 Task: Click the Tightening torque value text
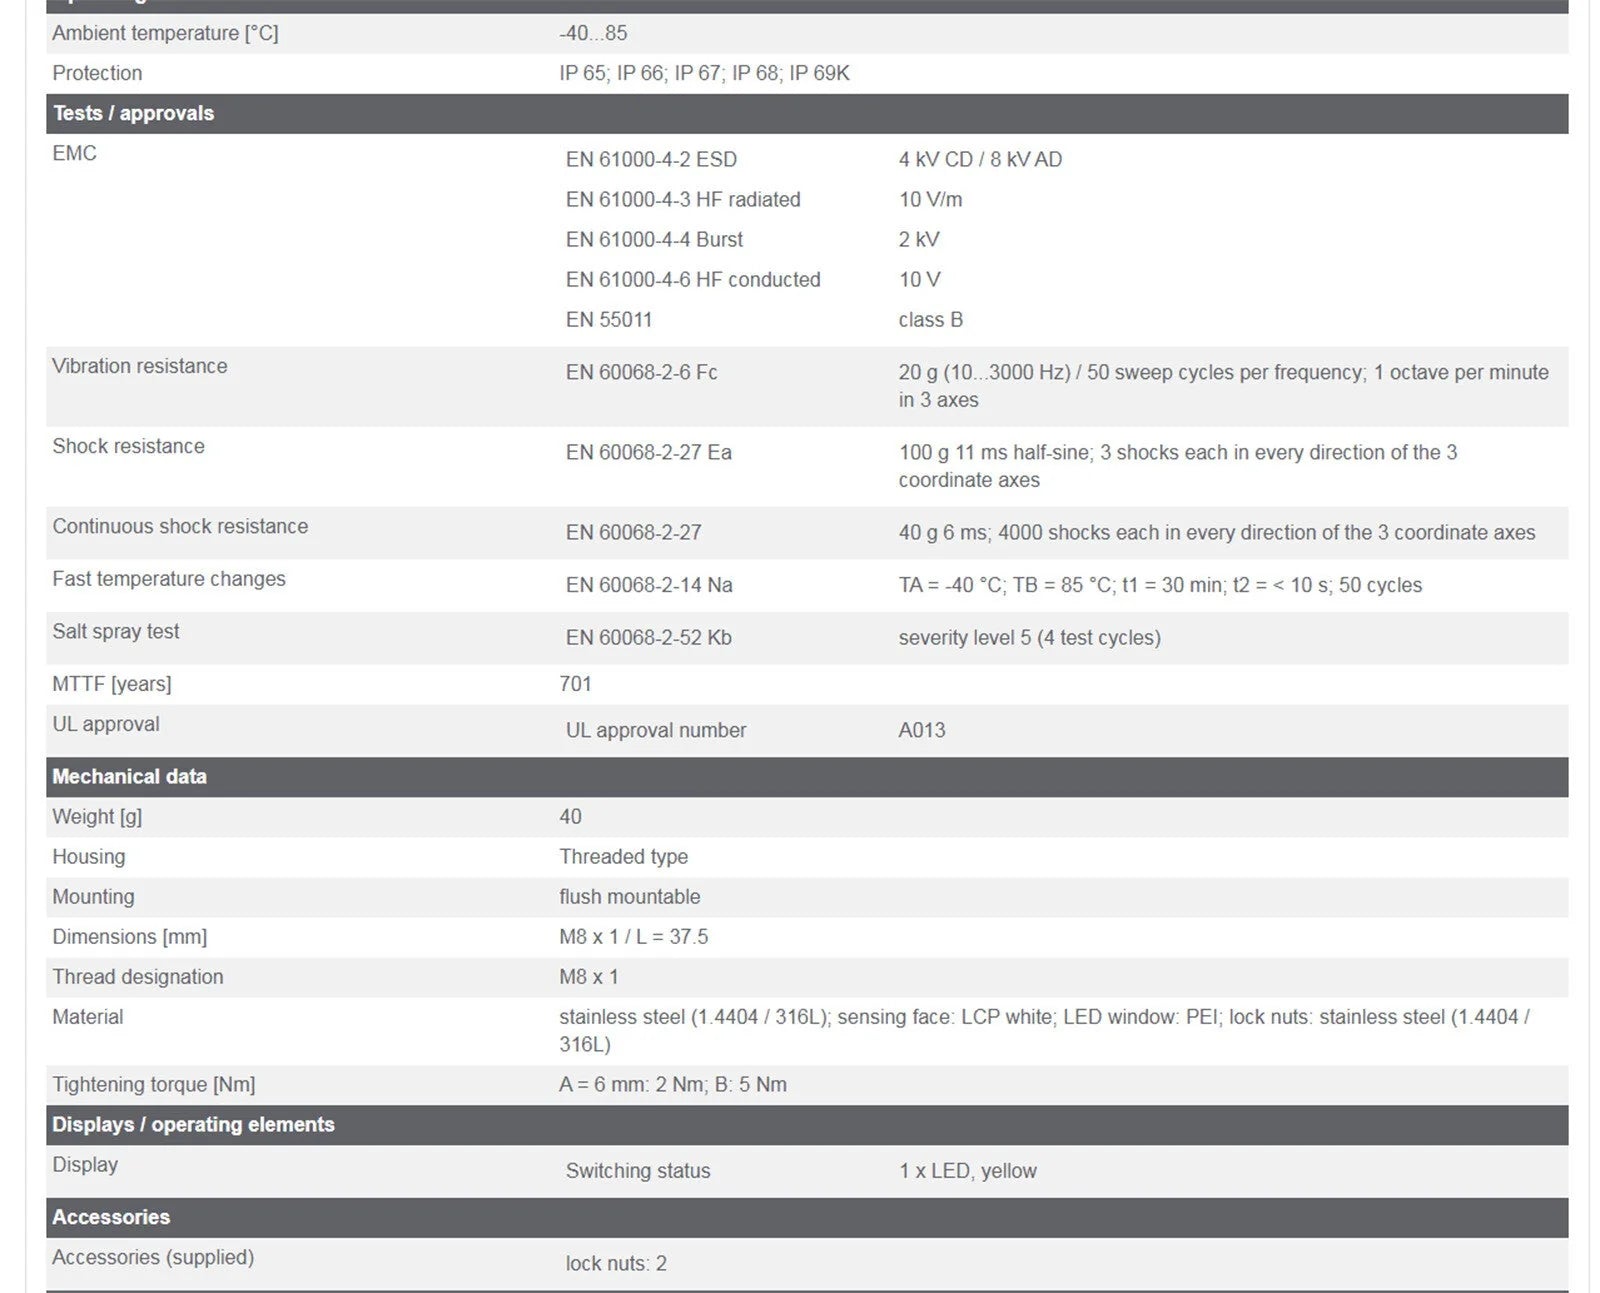click(673, 1084)
